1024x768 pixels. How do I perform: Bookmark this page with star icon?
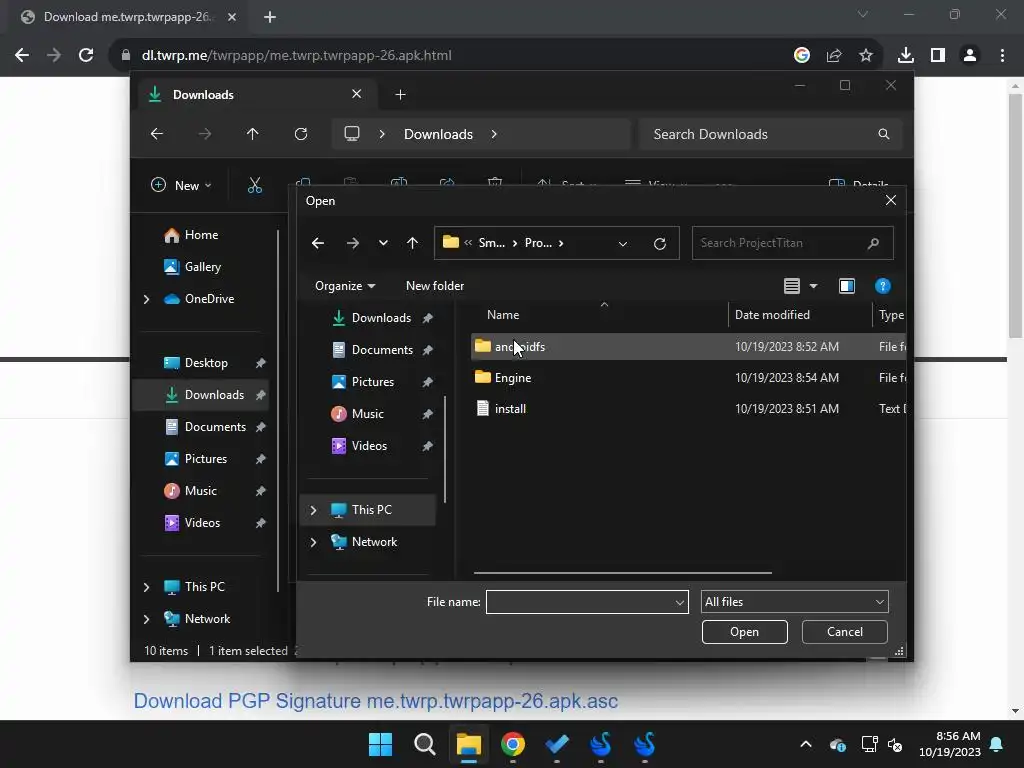(x=866, y=56)
